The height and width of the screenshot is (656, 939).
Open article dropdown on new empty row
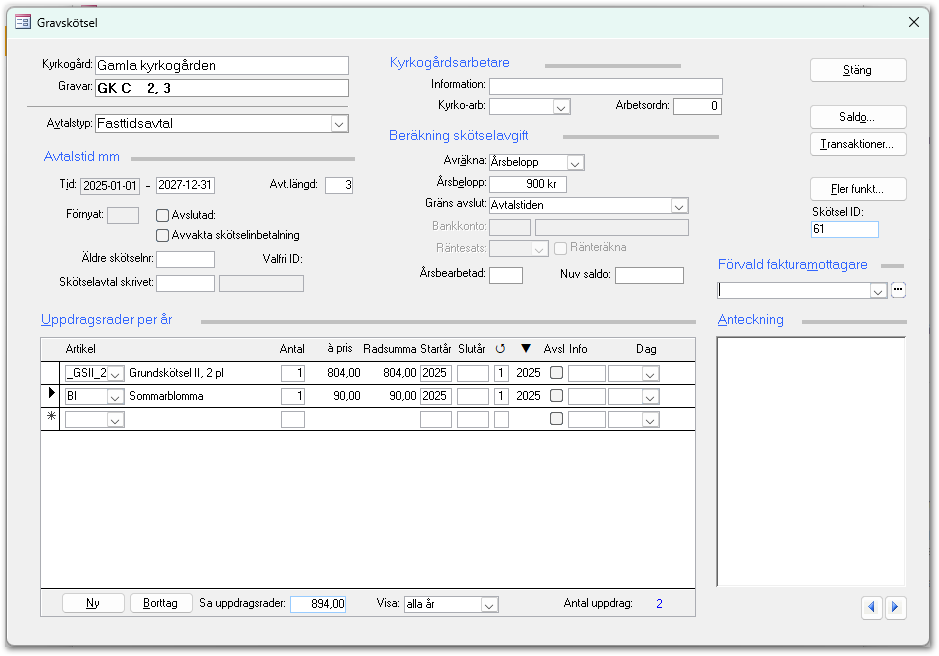pyautogui.click(x=115, y=420)
